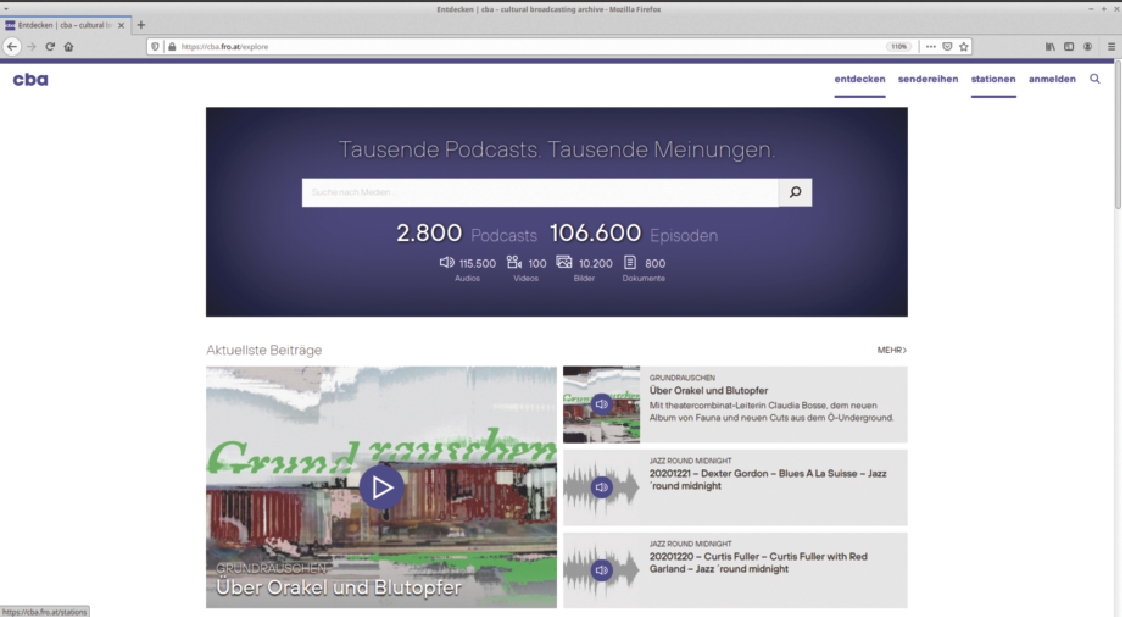Navigate to sendereihen menu item
This screenshot has width=1122, height=617.
pyautogui.click(x=927, y=79)
